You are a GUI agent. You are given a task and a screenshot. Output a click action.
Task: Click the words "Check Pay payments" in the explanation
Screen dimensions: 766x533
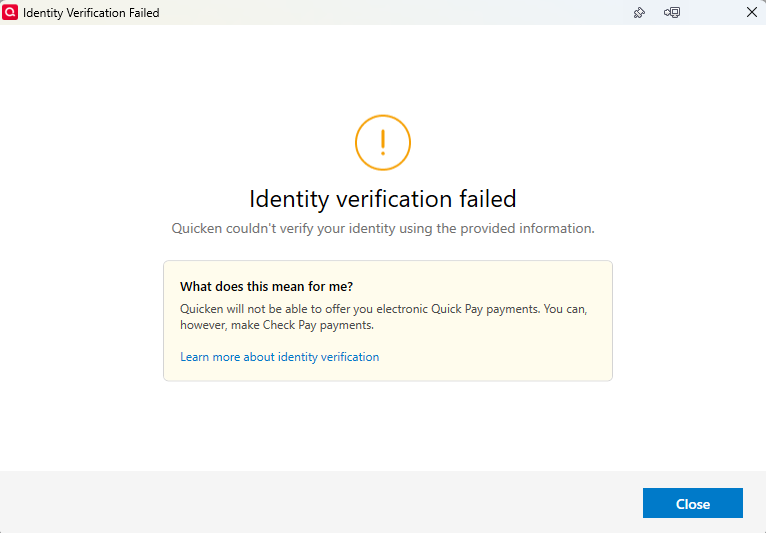coord(313,325)
